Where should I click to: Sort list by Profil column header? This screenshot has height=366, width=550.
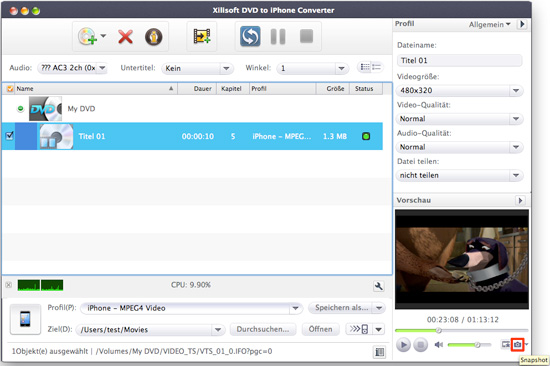[283, 89]
